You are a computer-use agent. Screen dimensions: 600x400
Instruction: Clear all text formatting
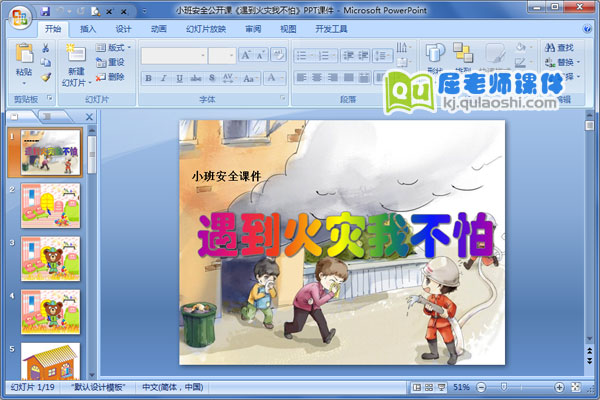(278, 55)
